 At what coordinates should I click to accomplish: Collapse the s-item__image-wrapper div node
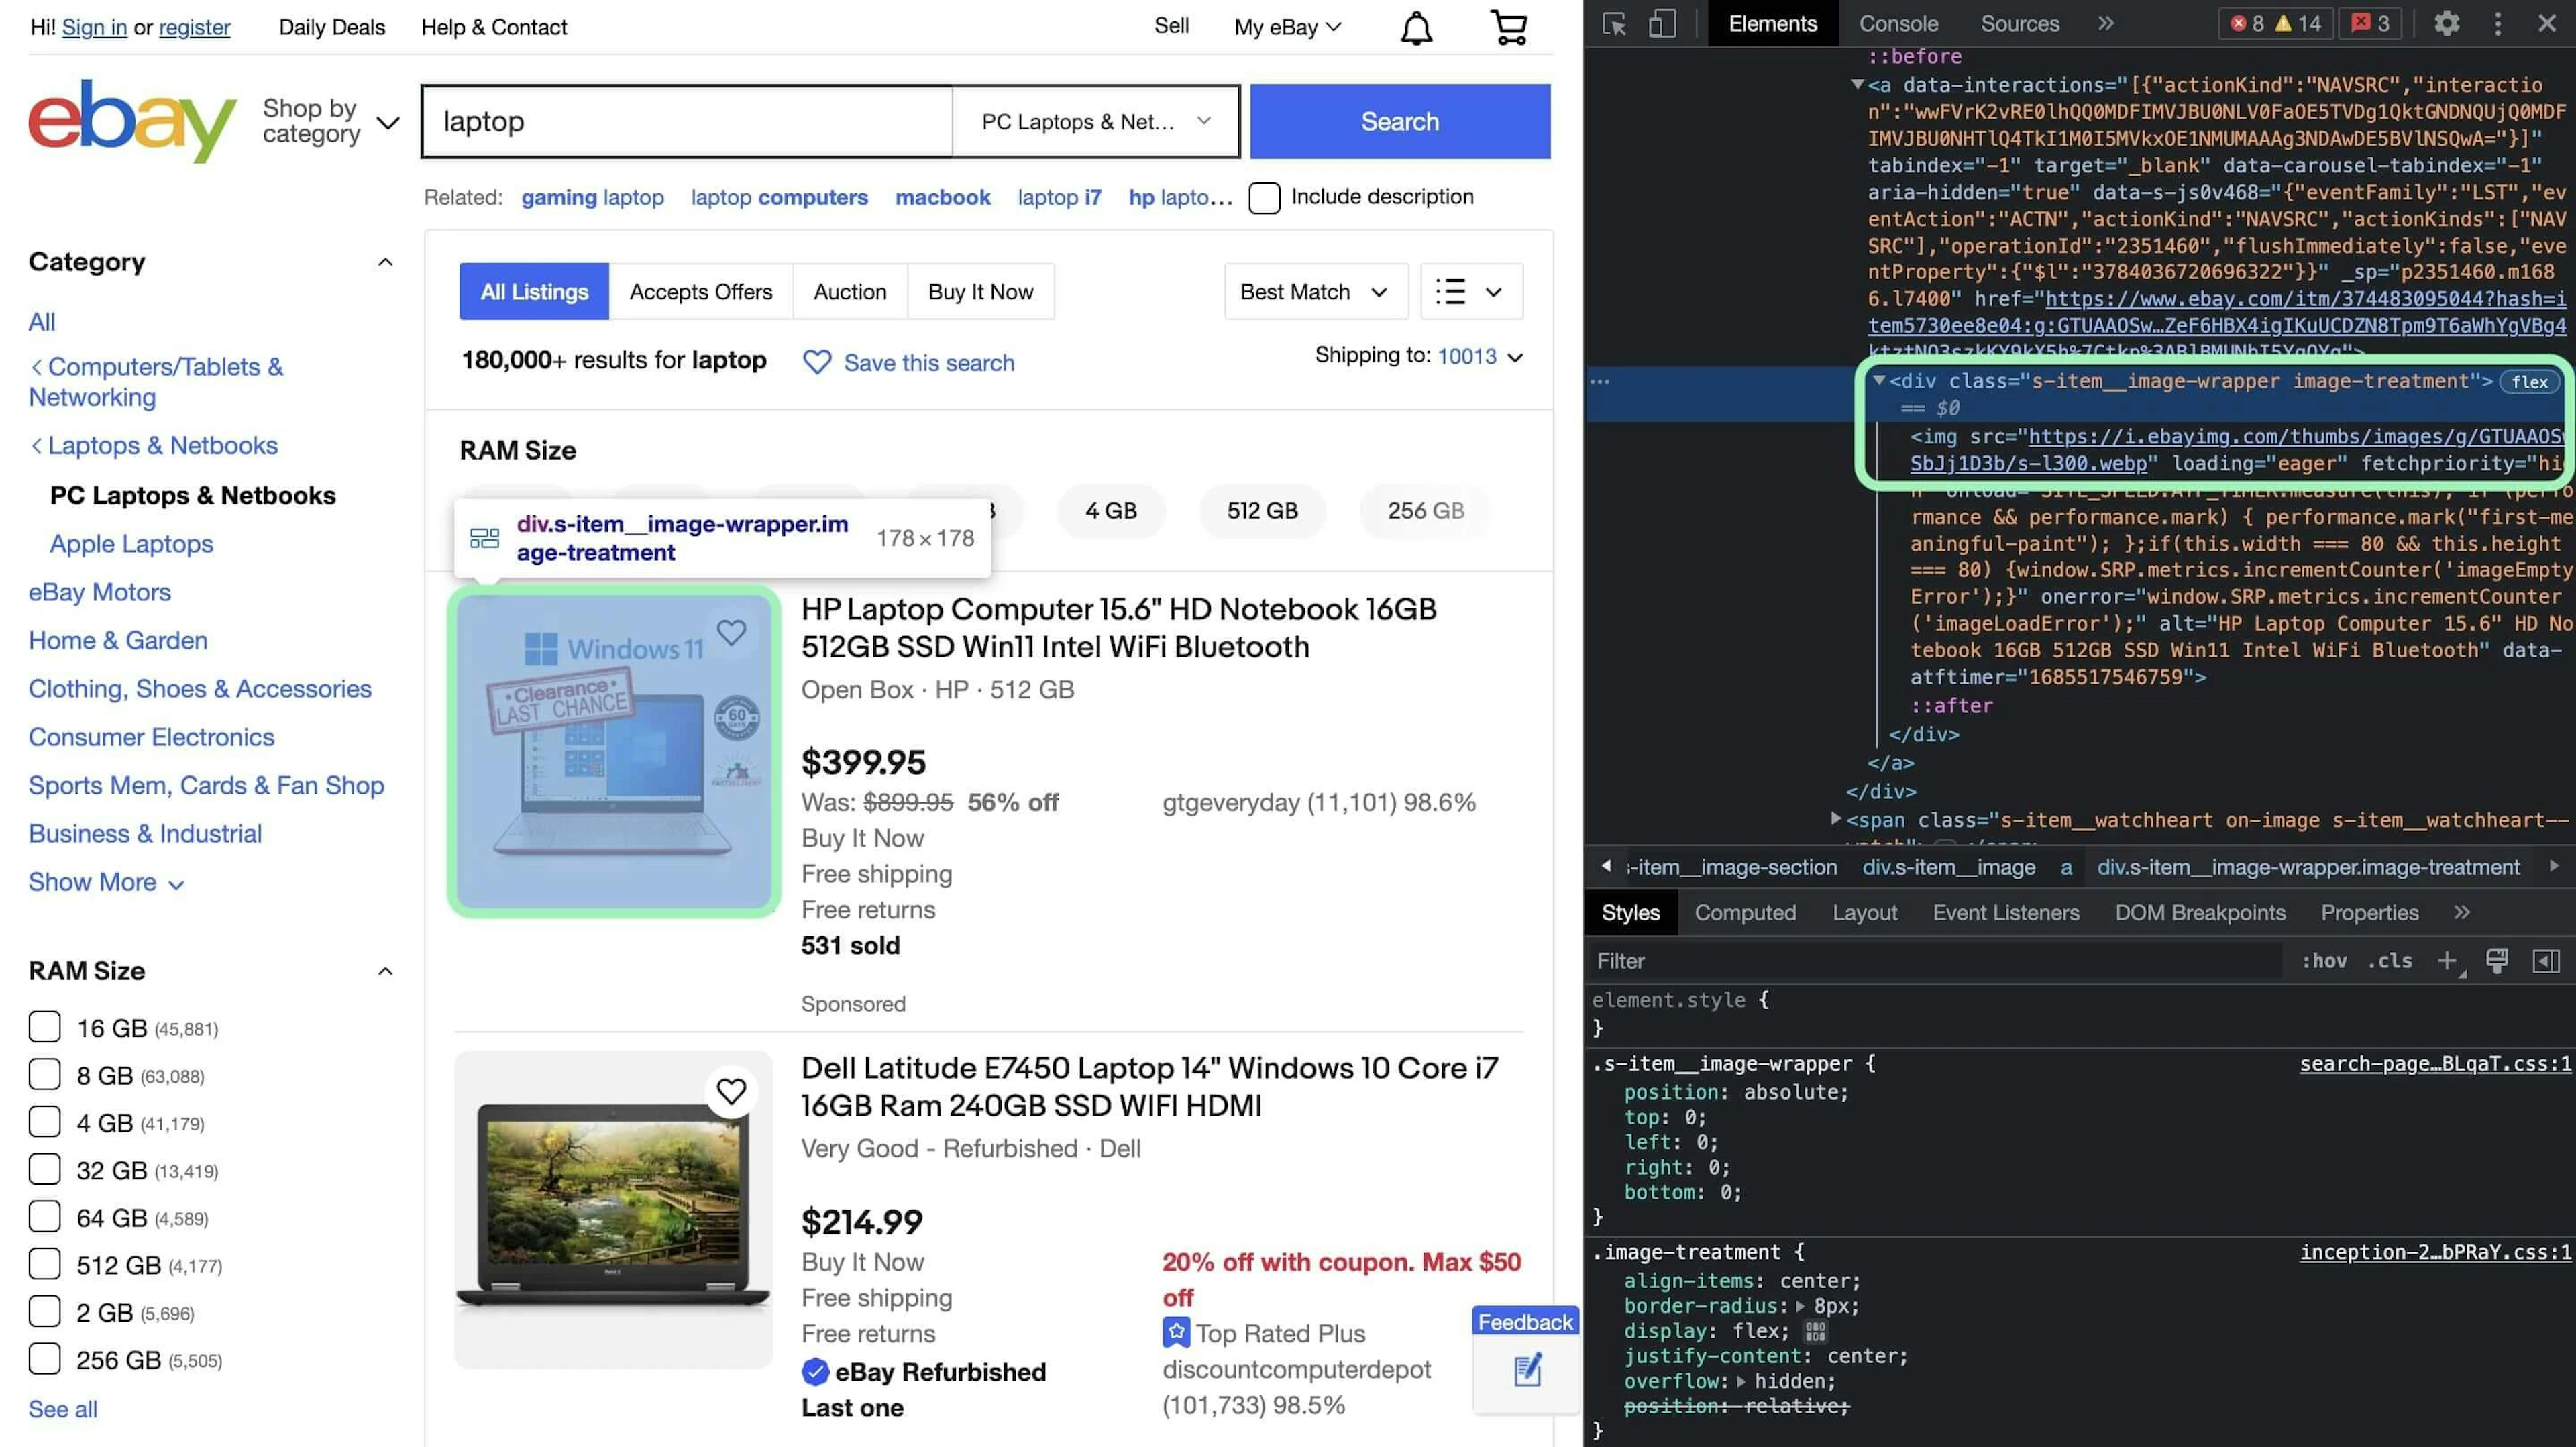click(1879, 381)
